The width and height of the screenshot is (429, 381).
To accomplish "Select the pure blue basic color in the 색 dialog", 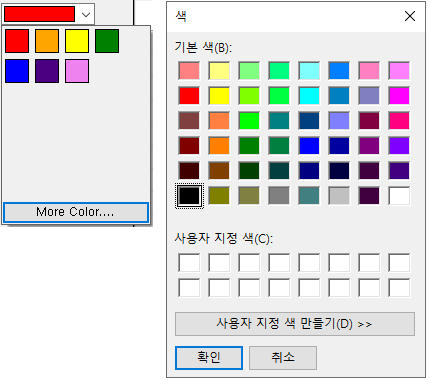I will click(x=309, y=146).
